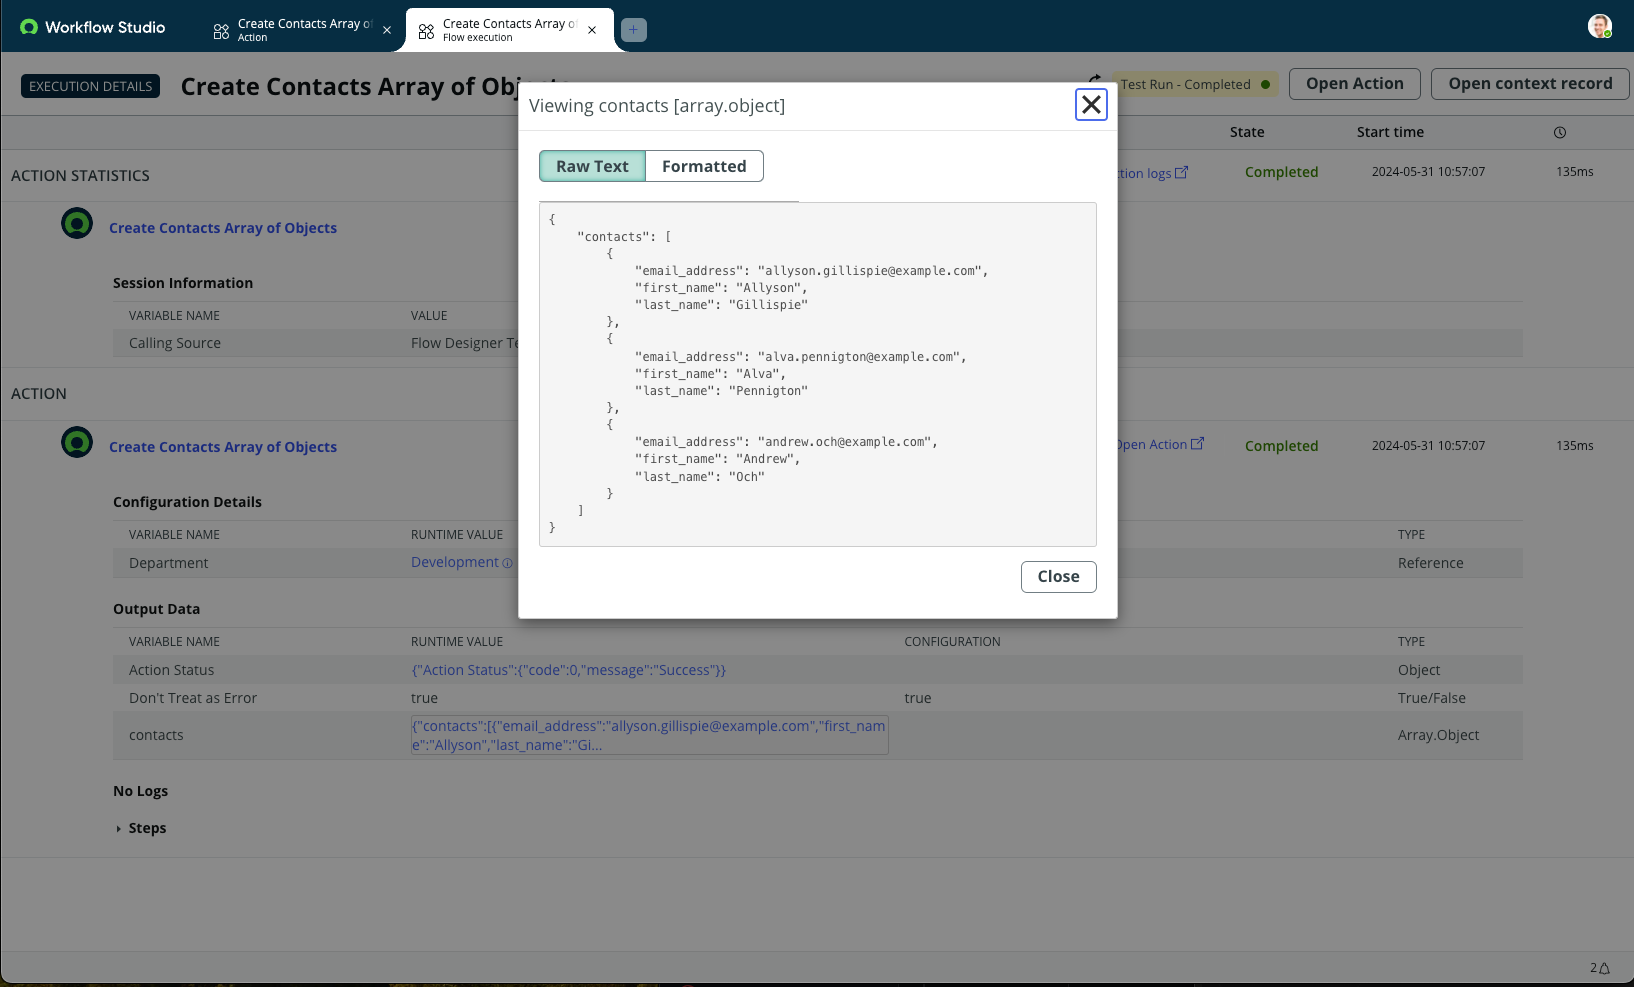Viewport: 1634px width, 987px height.
Task: Click the Development department link
Action: (455, 562)
